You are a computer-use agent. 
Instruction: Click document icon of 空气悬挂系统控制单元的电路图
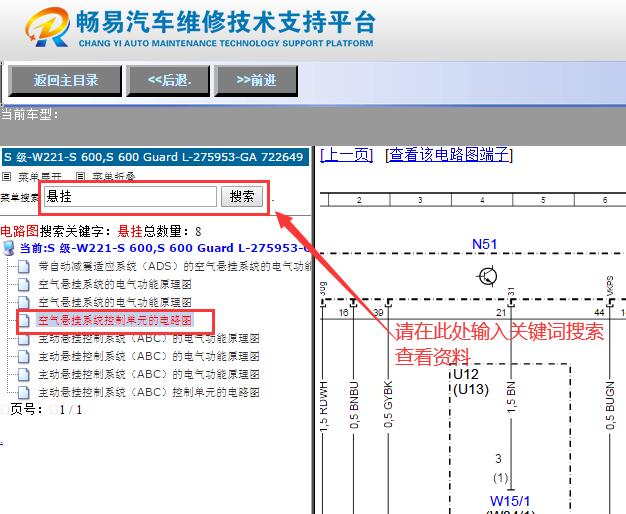24,320
